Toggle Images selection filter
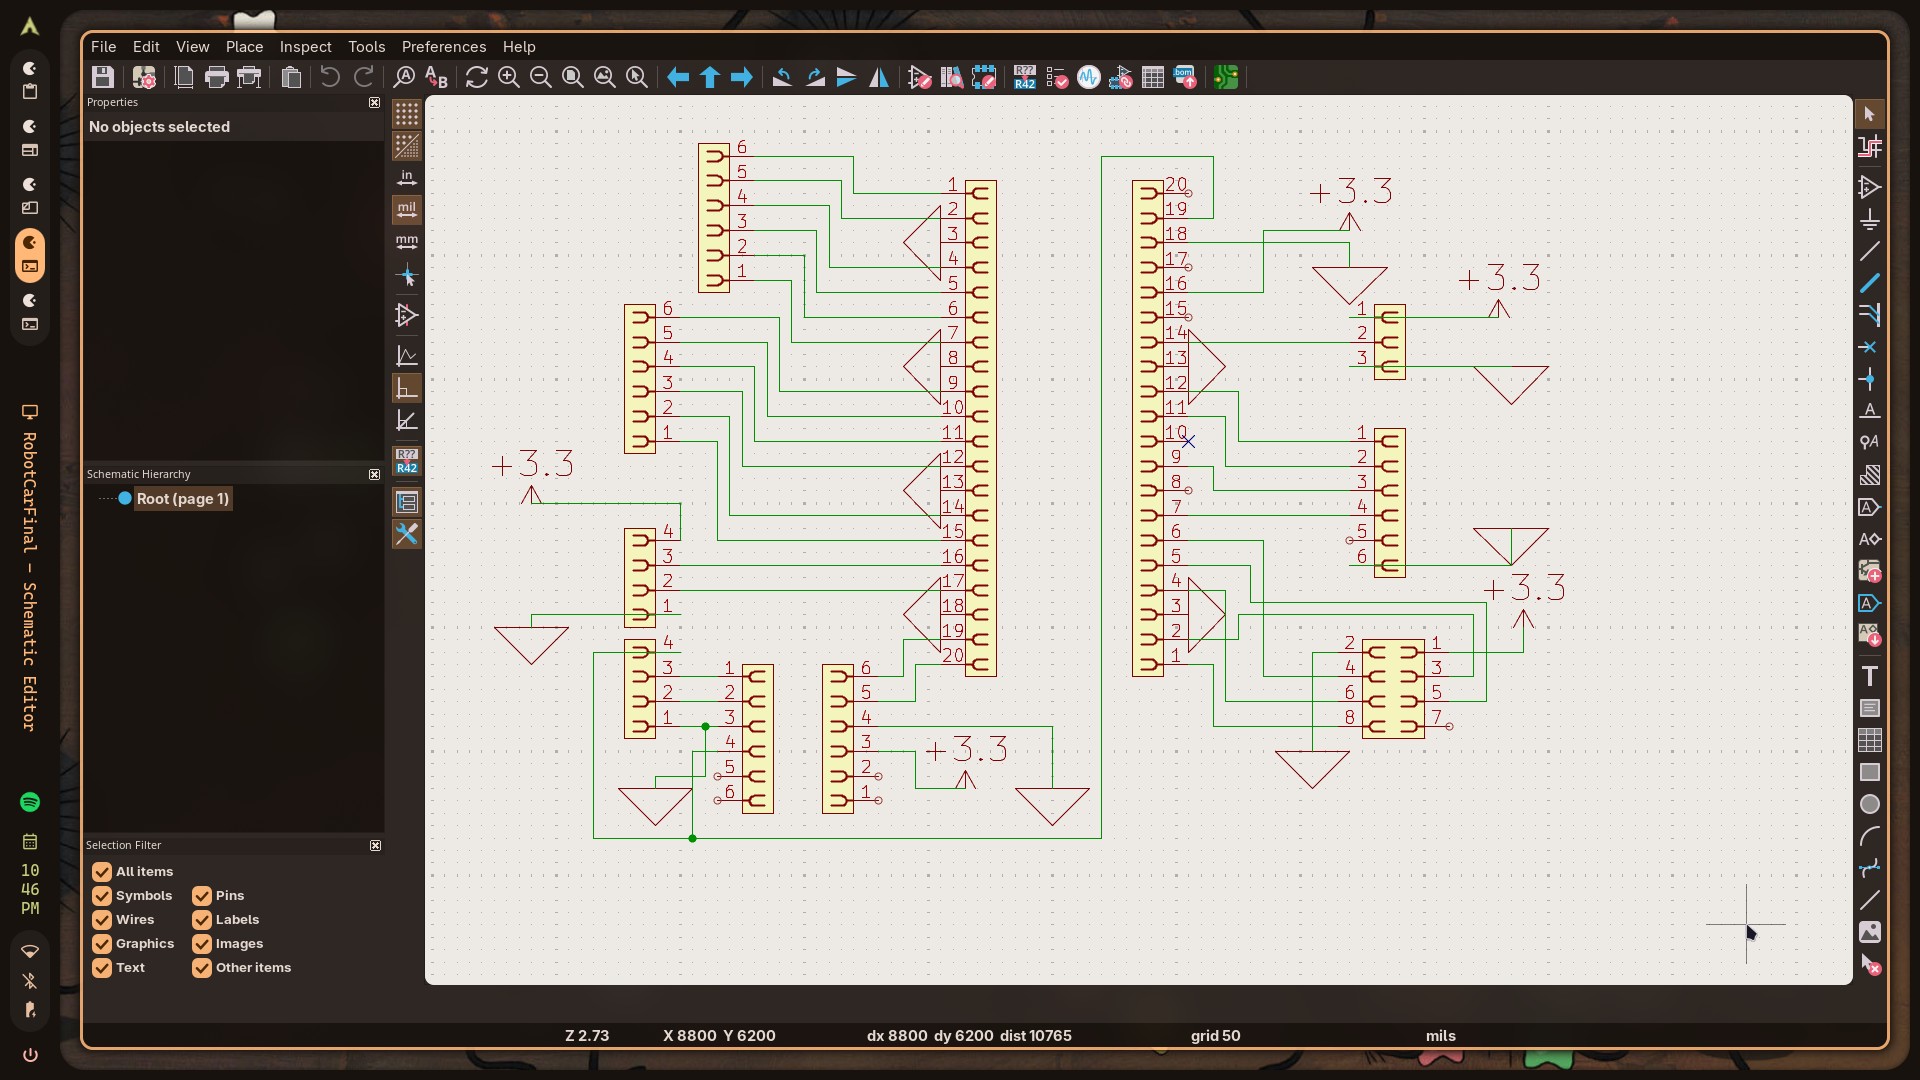 pyautogui.click(x=202, y=944)
